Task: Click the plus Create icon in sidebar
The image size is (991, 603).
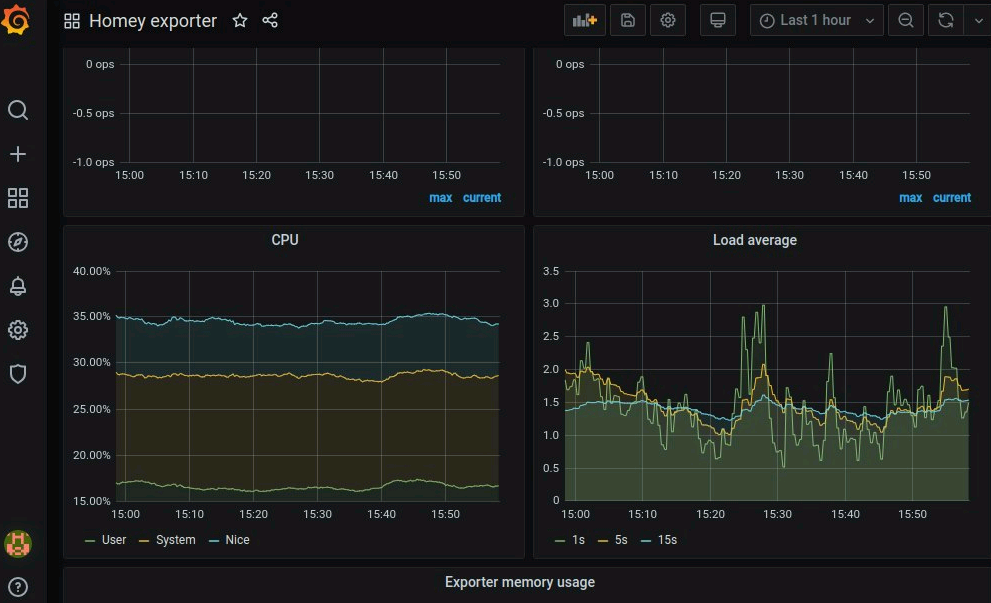Action: 18,154
